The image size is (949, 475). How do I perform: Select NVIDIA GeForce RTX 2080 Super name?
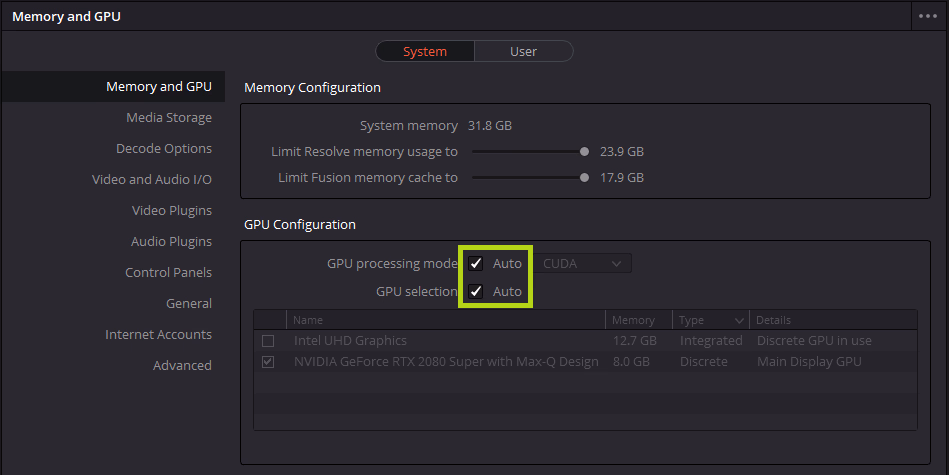pyautogui.click(x=446, y=361)
